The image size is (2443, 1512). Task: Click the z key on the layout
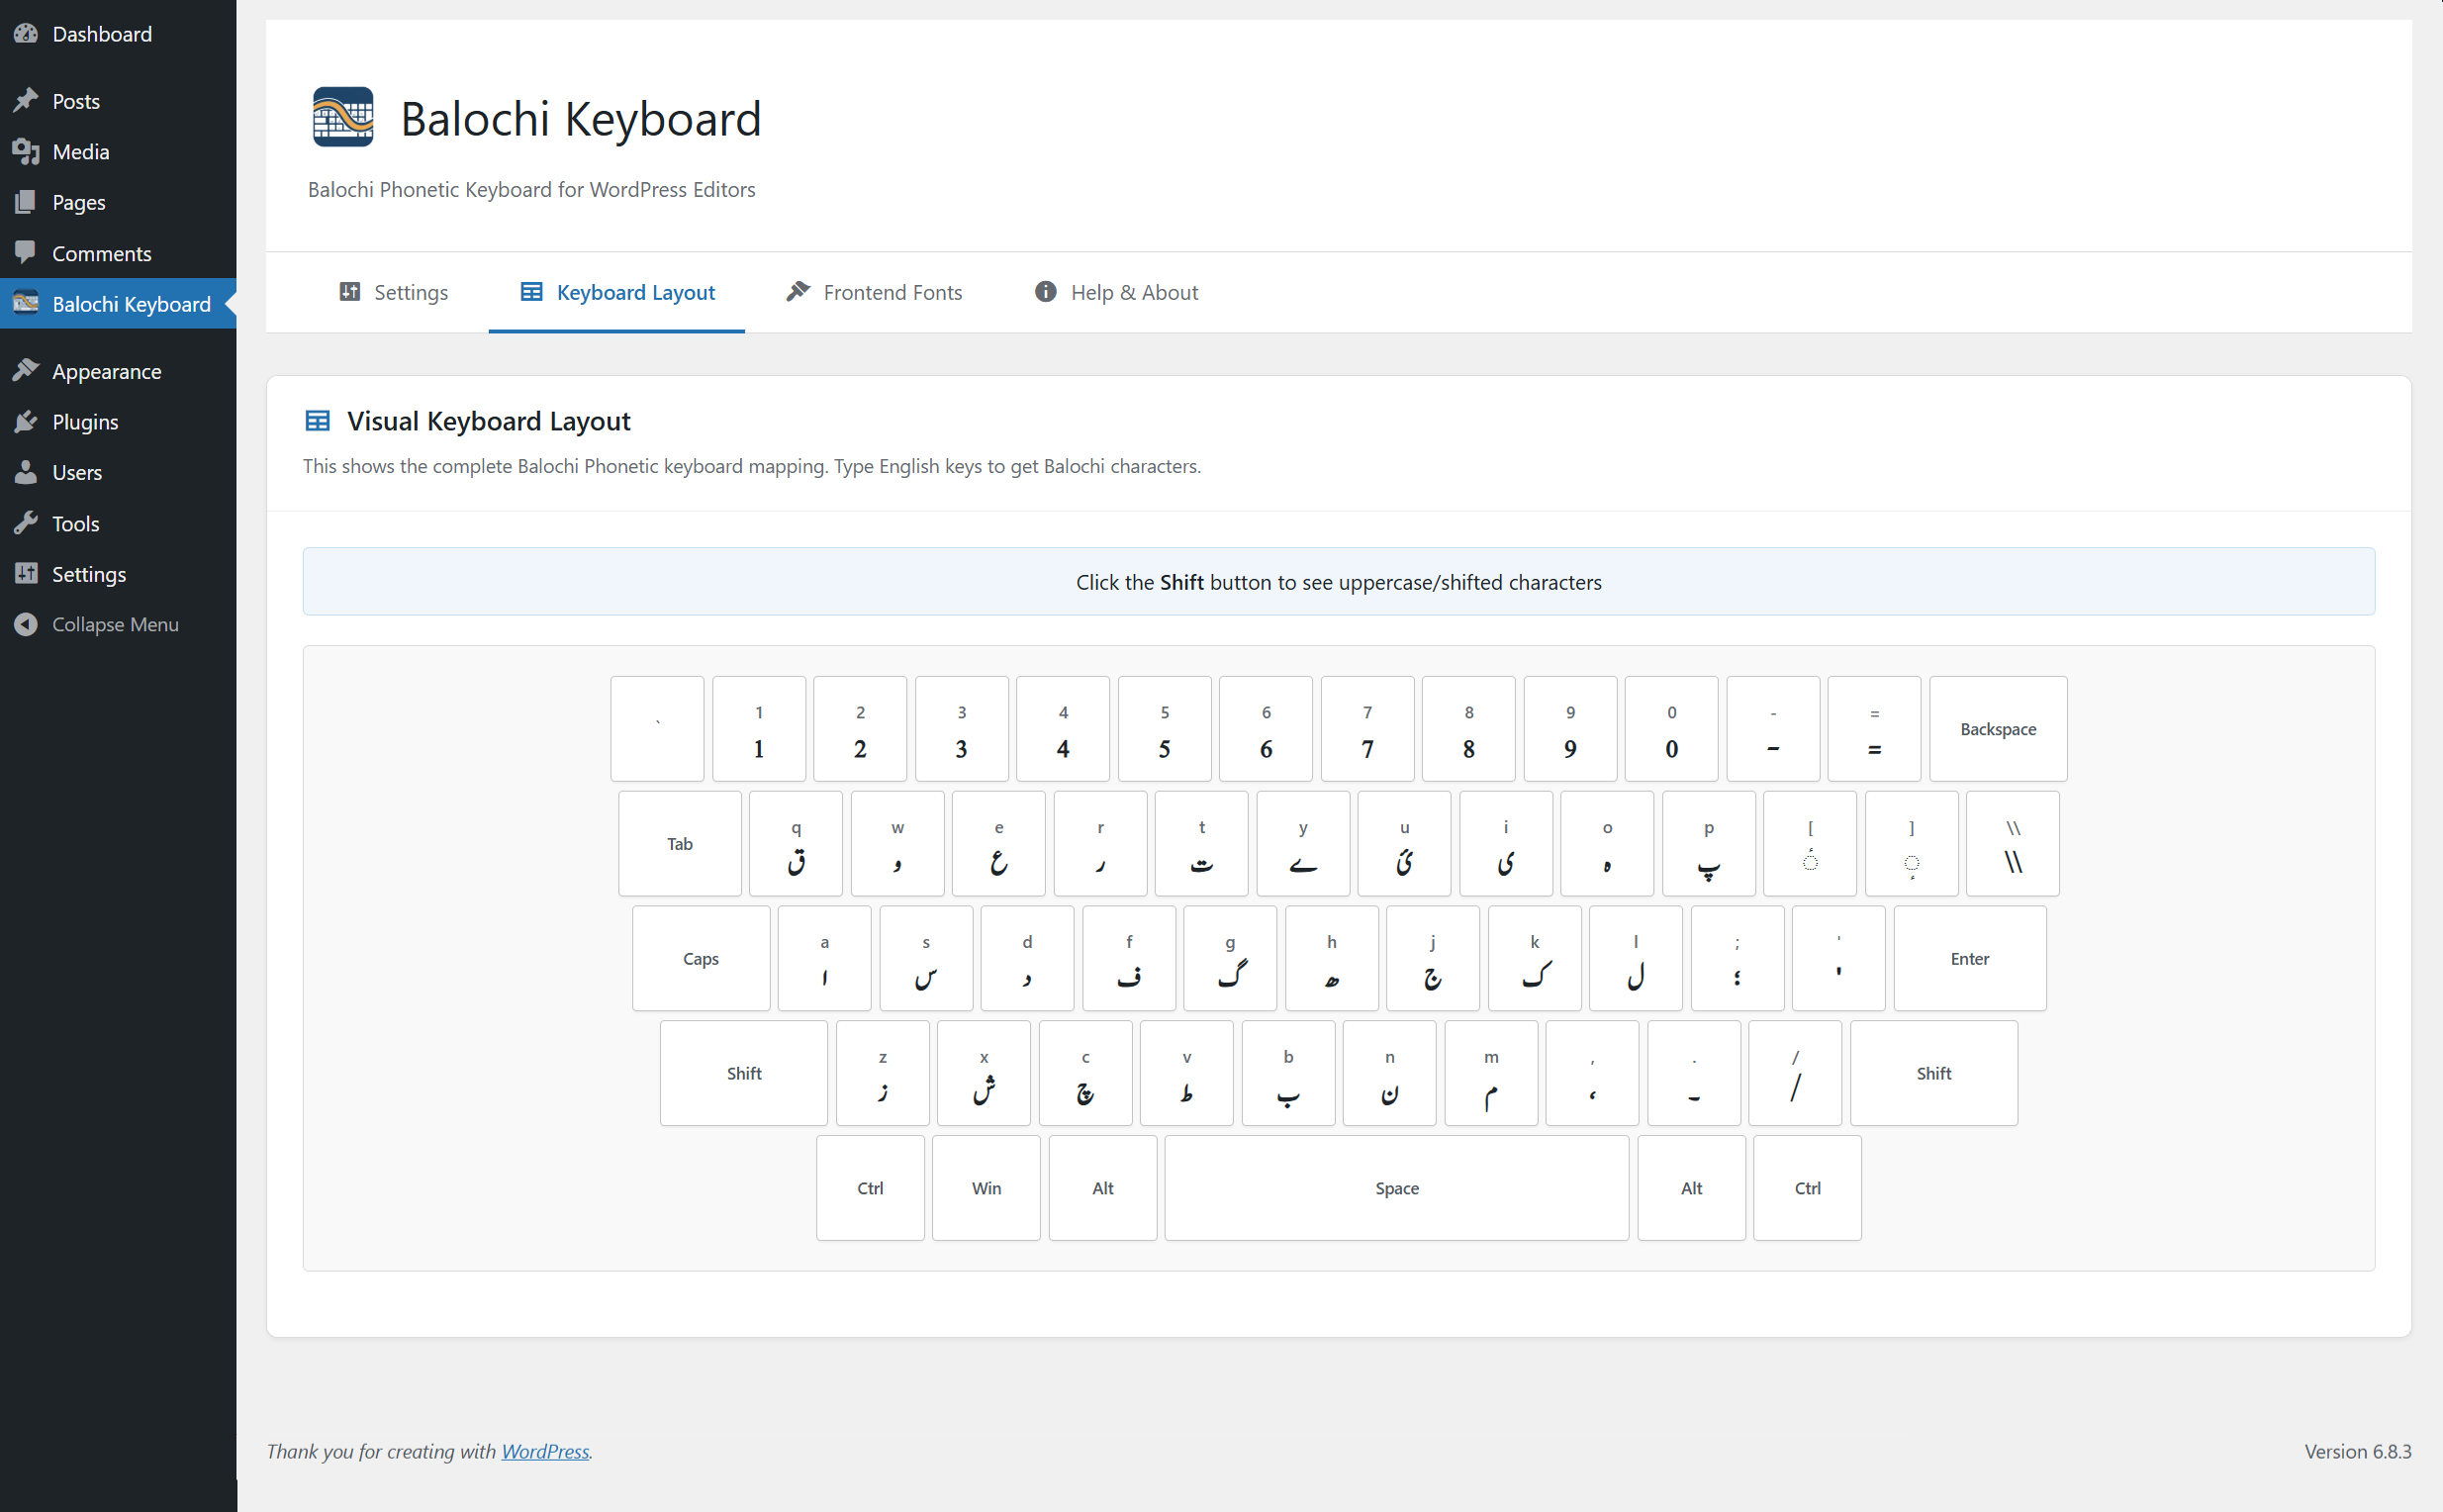tap(882, 1073)
